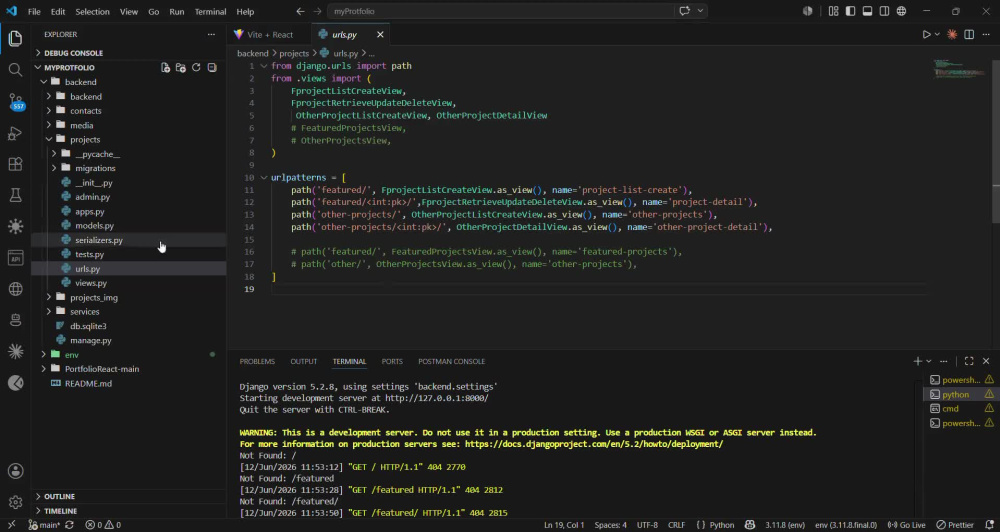
Task: Open Source Control view with 557 badge
Action: (x=15, y=102)
